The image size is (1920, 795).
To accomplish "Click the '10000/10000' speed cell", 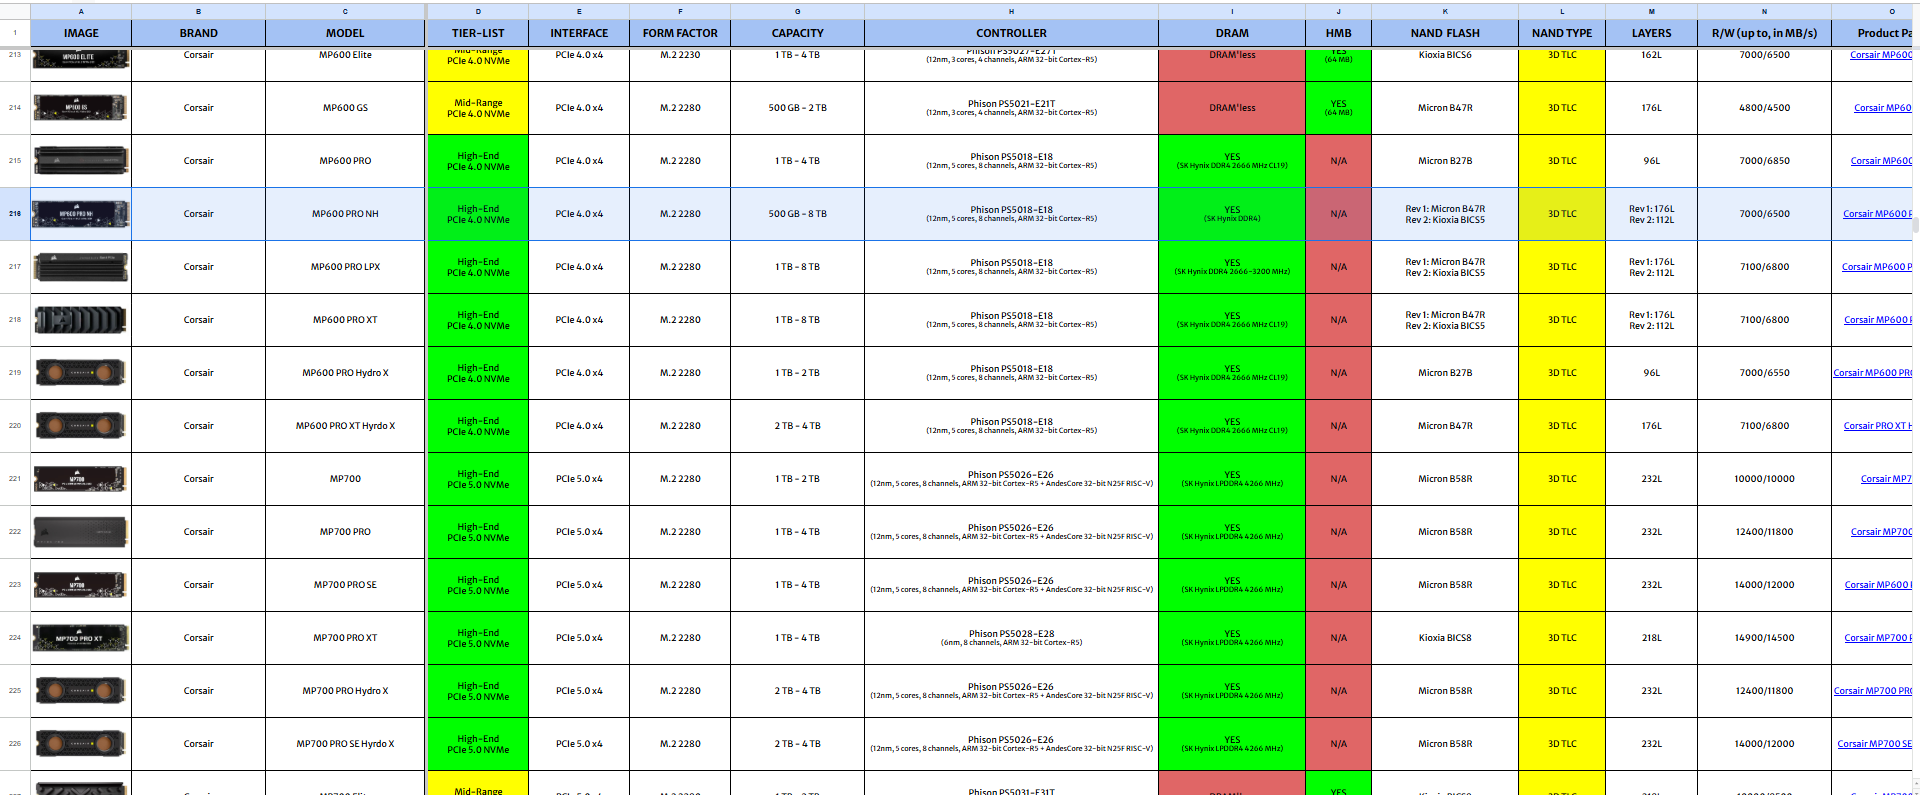I will [x=1764, y=479].
